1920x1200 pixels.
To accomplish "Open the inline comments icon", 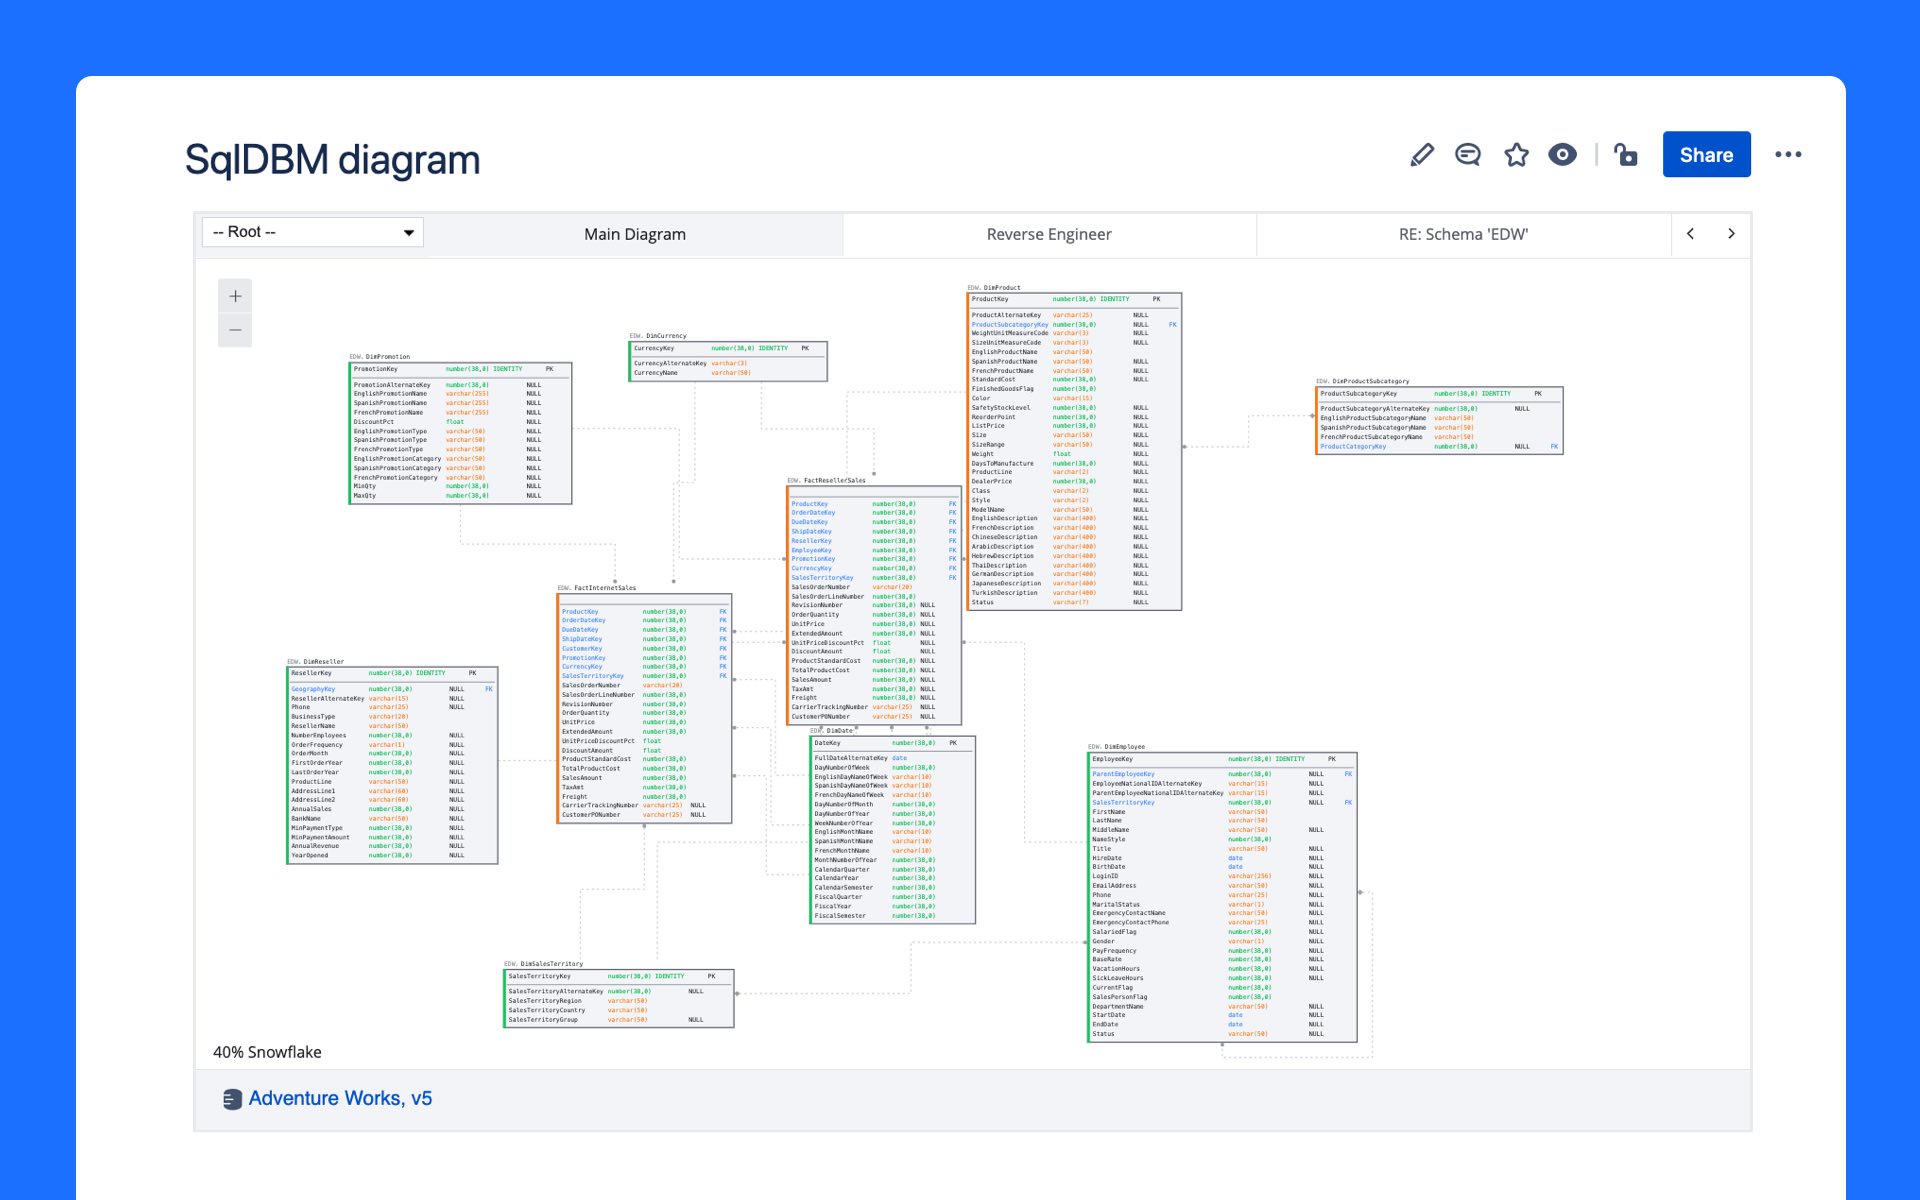I will (1467, 155).
